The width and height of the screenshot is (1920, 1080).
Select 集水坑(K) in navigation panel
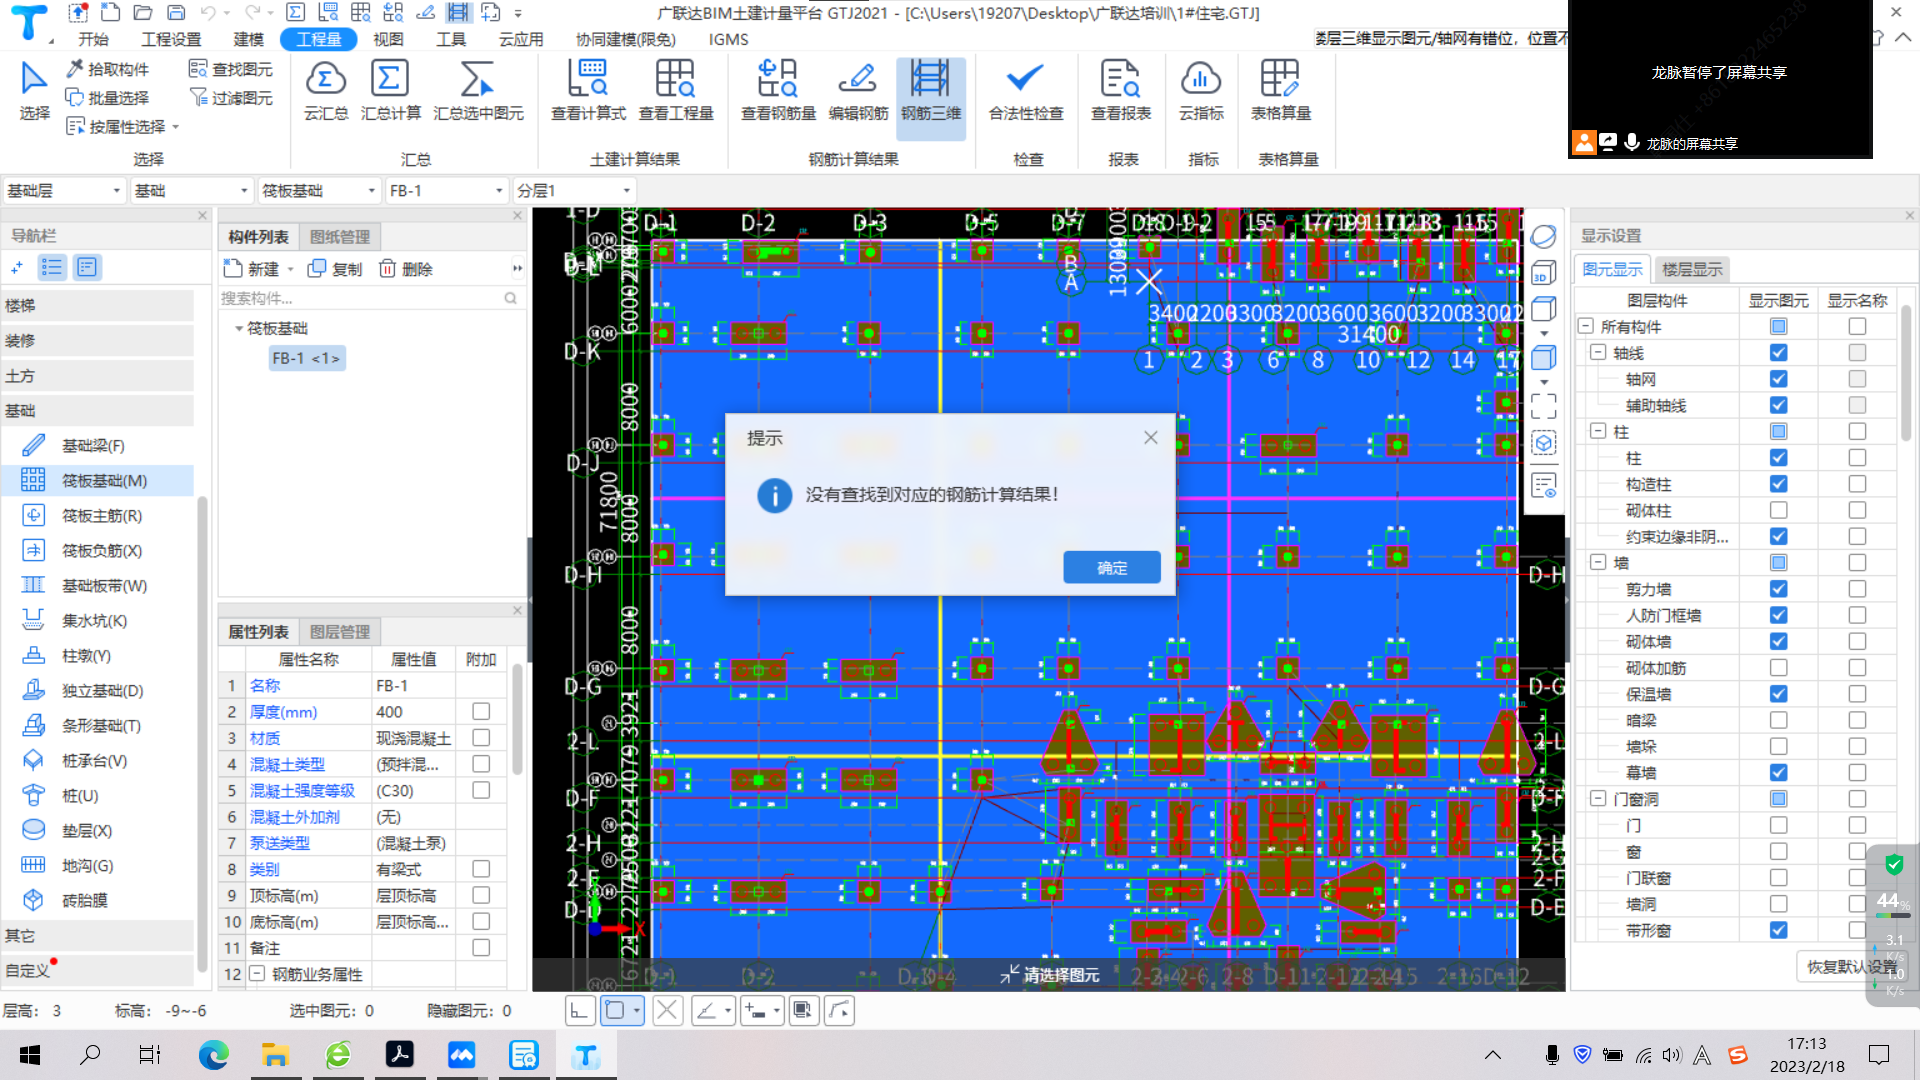pyautogui.click(x=94, y=620)
